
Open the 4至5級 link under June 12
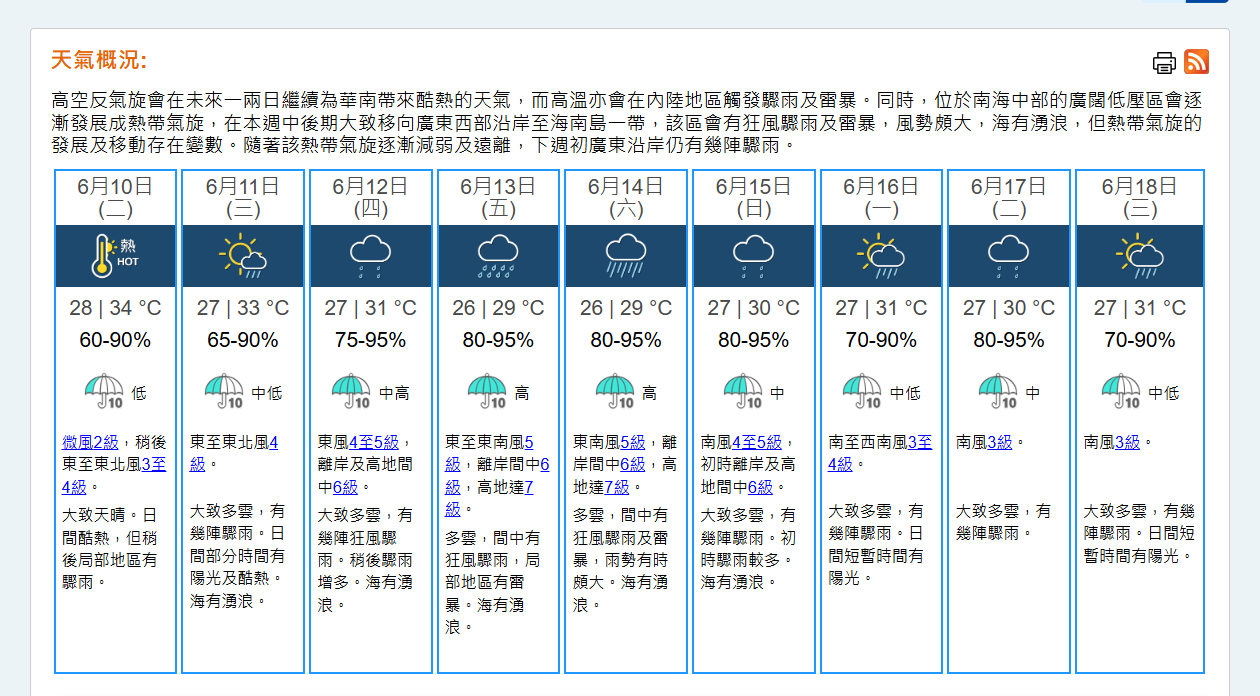[x=374, y=442]
